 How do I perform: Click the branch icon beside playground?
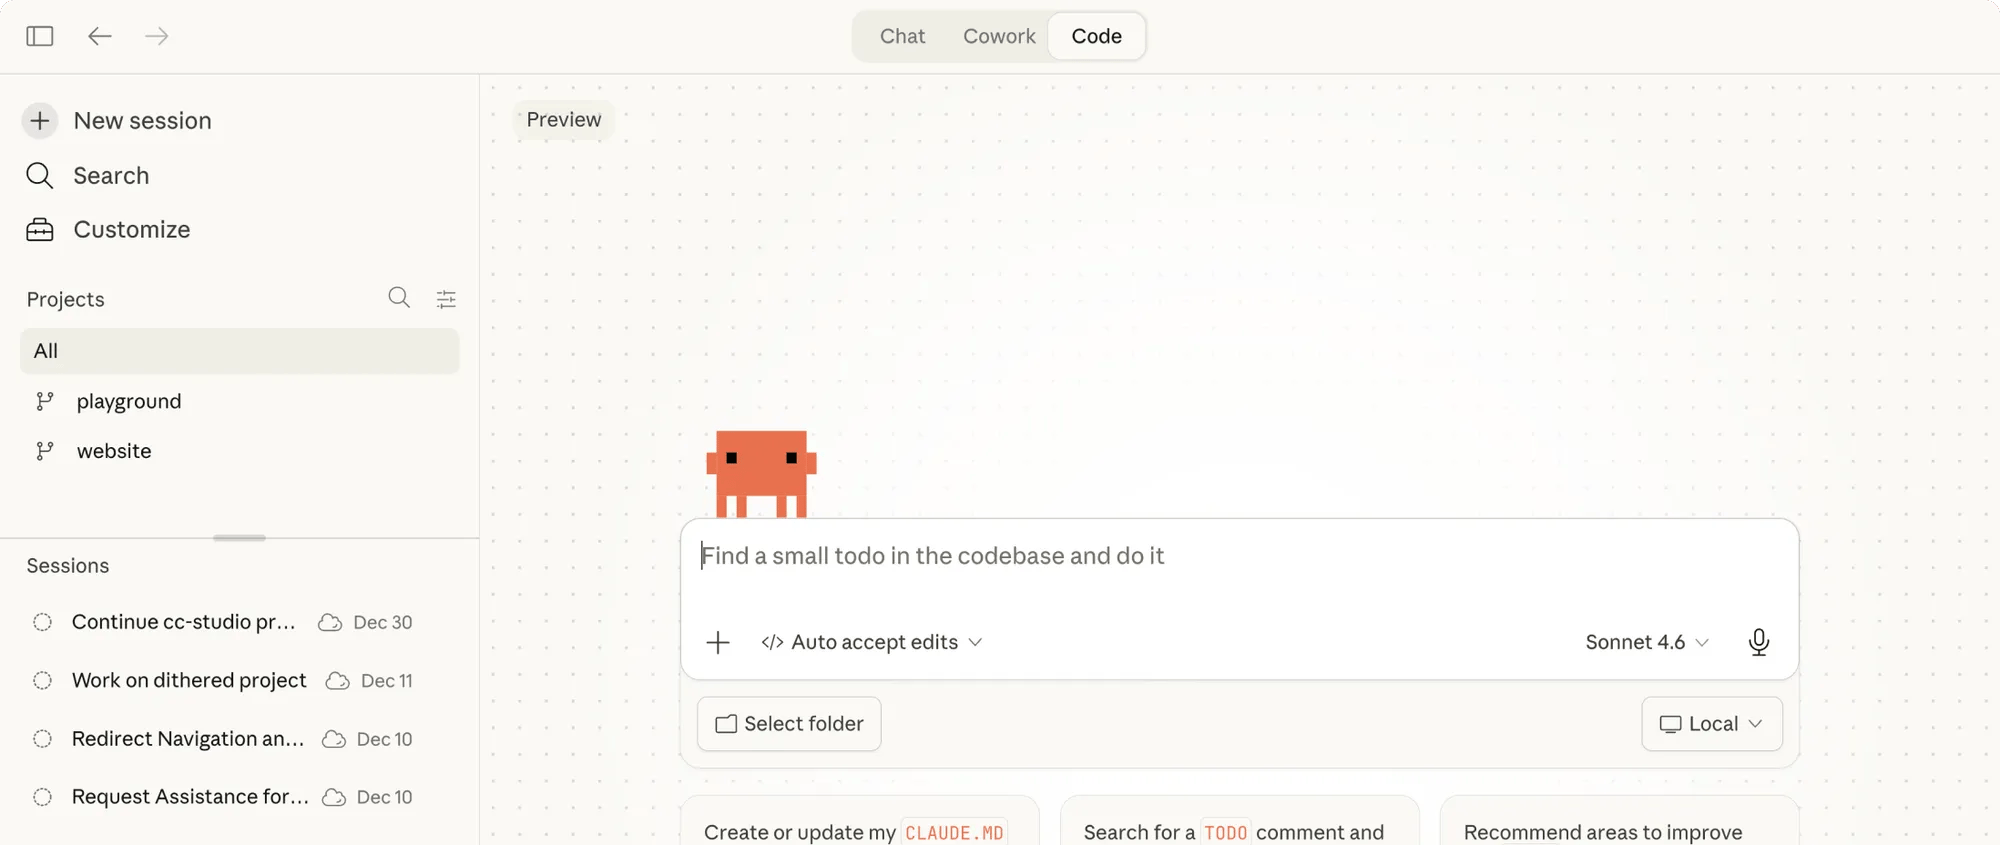44,401
